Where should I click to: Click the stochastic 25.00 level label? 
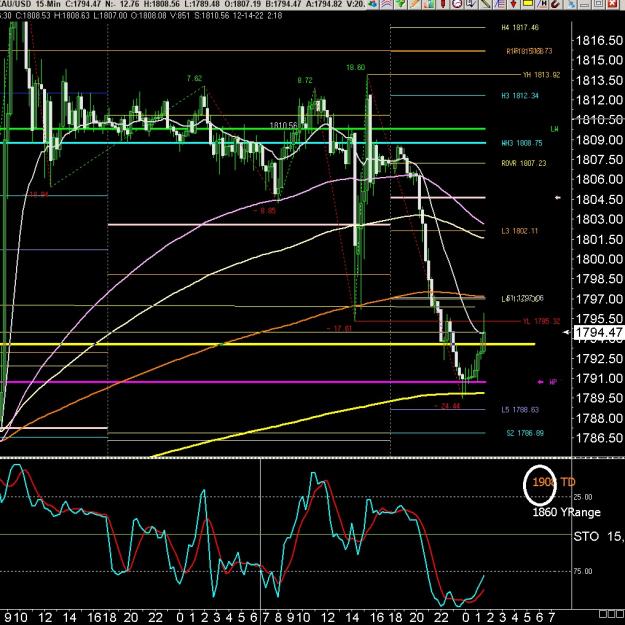tap(582, 497)
